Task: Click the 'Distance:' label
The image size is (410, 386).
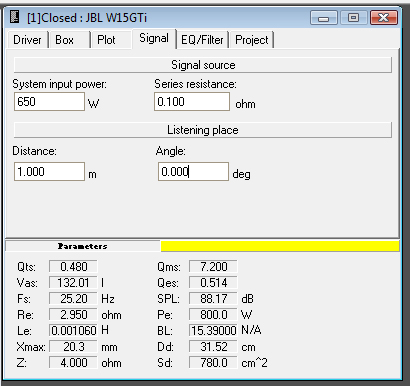Action: [34, 151]
